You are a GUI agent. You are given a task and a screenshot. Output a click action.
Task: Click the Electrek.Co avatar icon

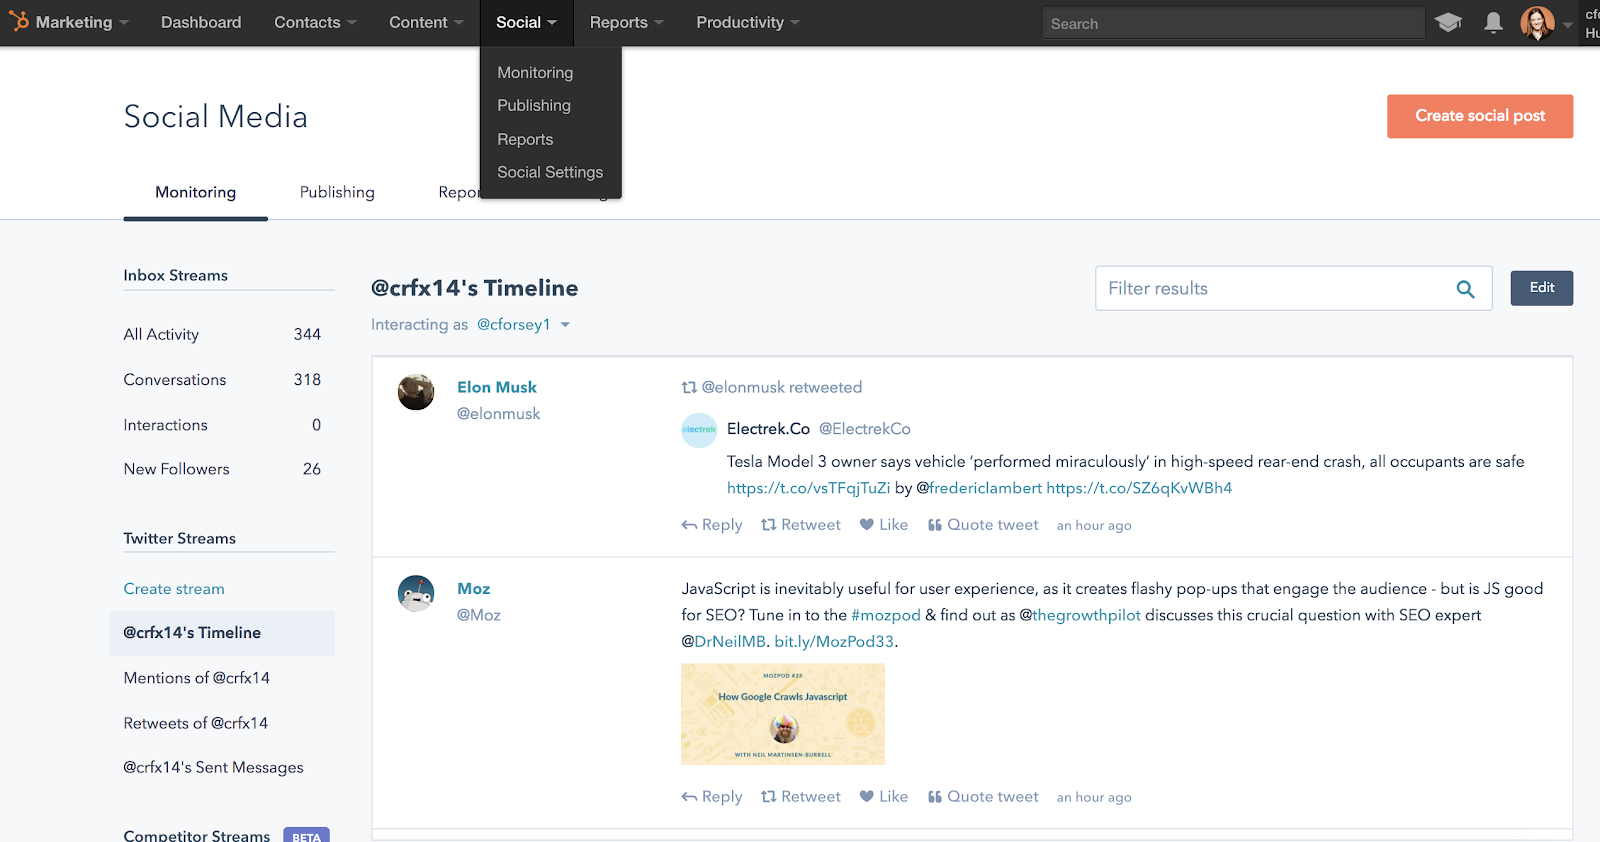[x=699, y=430]
